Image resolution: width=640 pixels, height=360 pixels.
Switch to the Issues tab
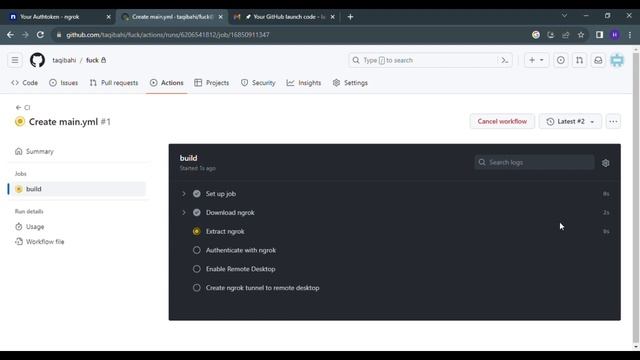pyautogui.click(x=63, y=83)
